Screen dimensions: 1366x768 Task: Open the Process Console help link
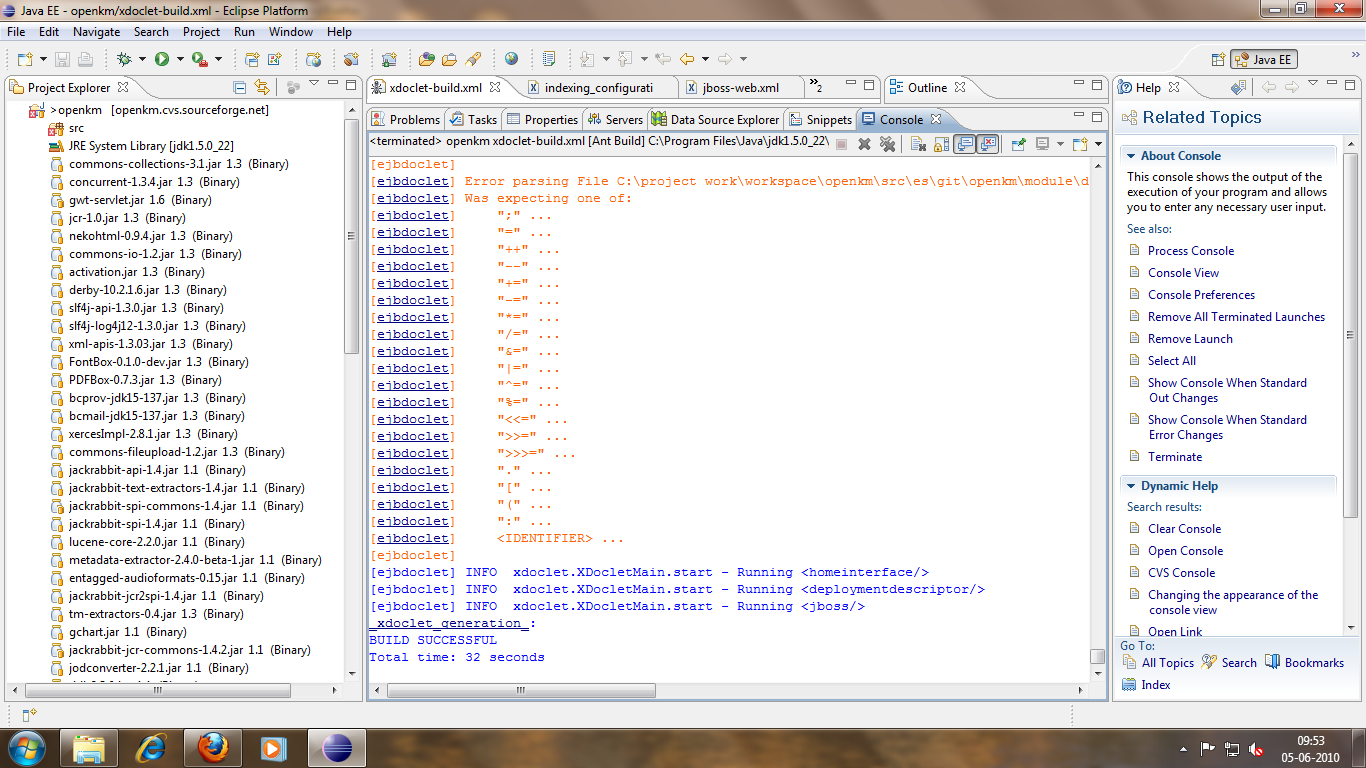coord(1191,251)
